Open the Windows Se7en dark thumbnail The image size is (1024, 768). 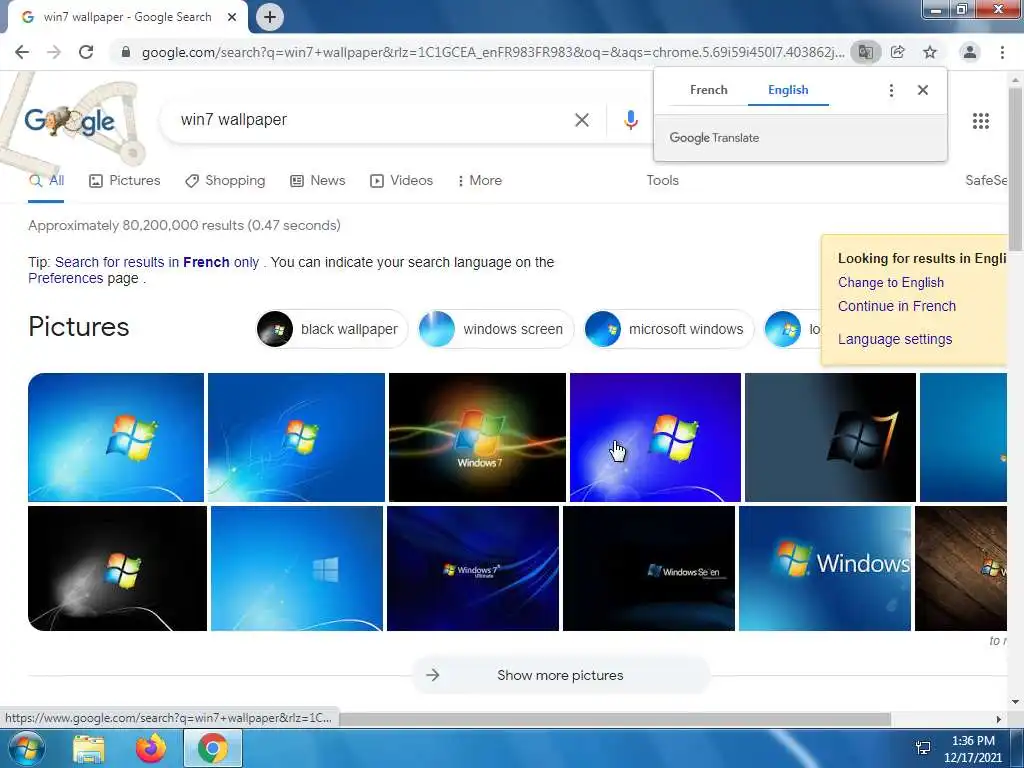coord(648,569)
